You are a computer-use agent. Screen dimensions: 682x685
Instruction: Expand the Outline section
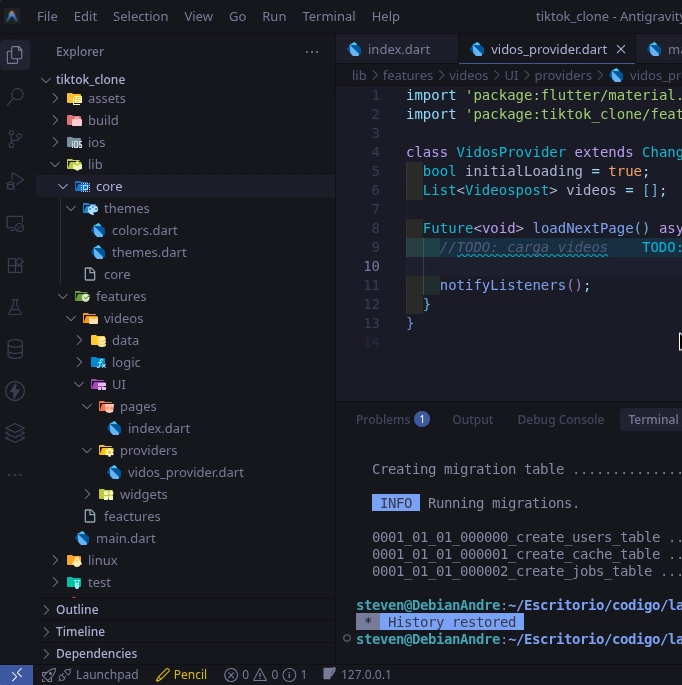coord(77,609)
